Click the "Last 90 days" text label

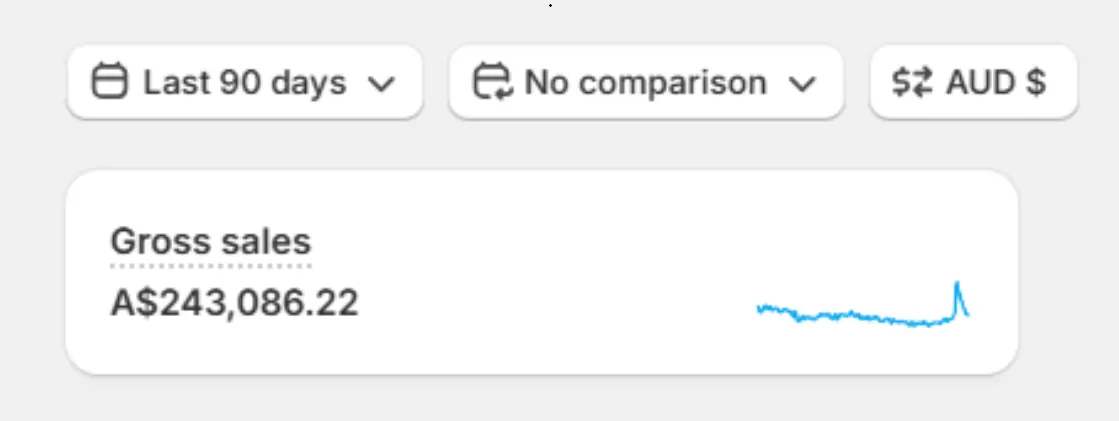[245, 83]
